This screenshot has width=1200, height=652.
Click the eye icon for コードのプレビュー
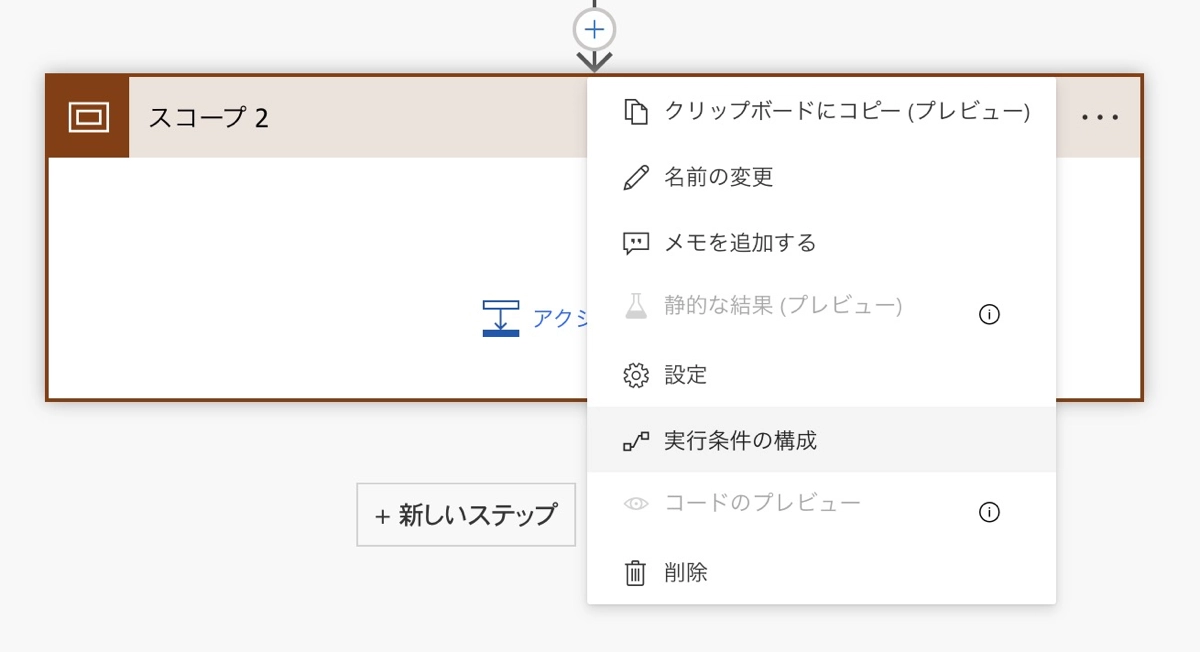click(636, 503)
